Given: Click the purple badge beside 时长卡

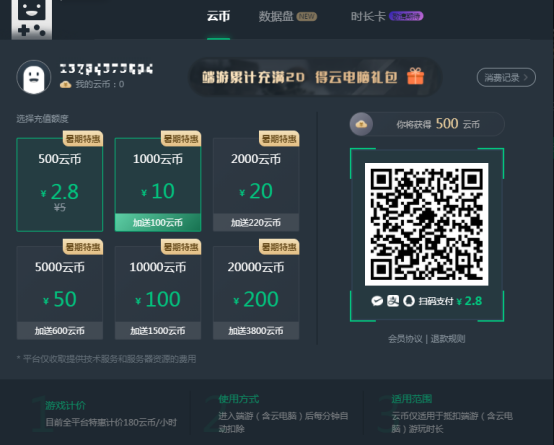Looking at the screenshot, I should point(406,16).
